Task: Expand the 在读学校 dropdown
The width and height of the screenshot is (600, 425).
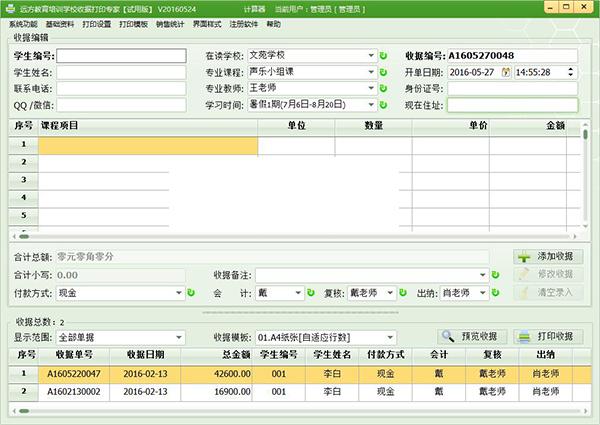Action: 371,56
